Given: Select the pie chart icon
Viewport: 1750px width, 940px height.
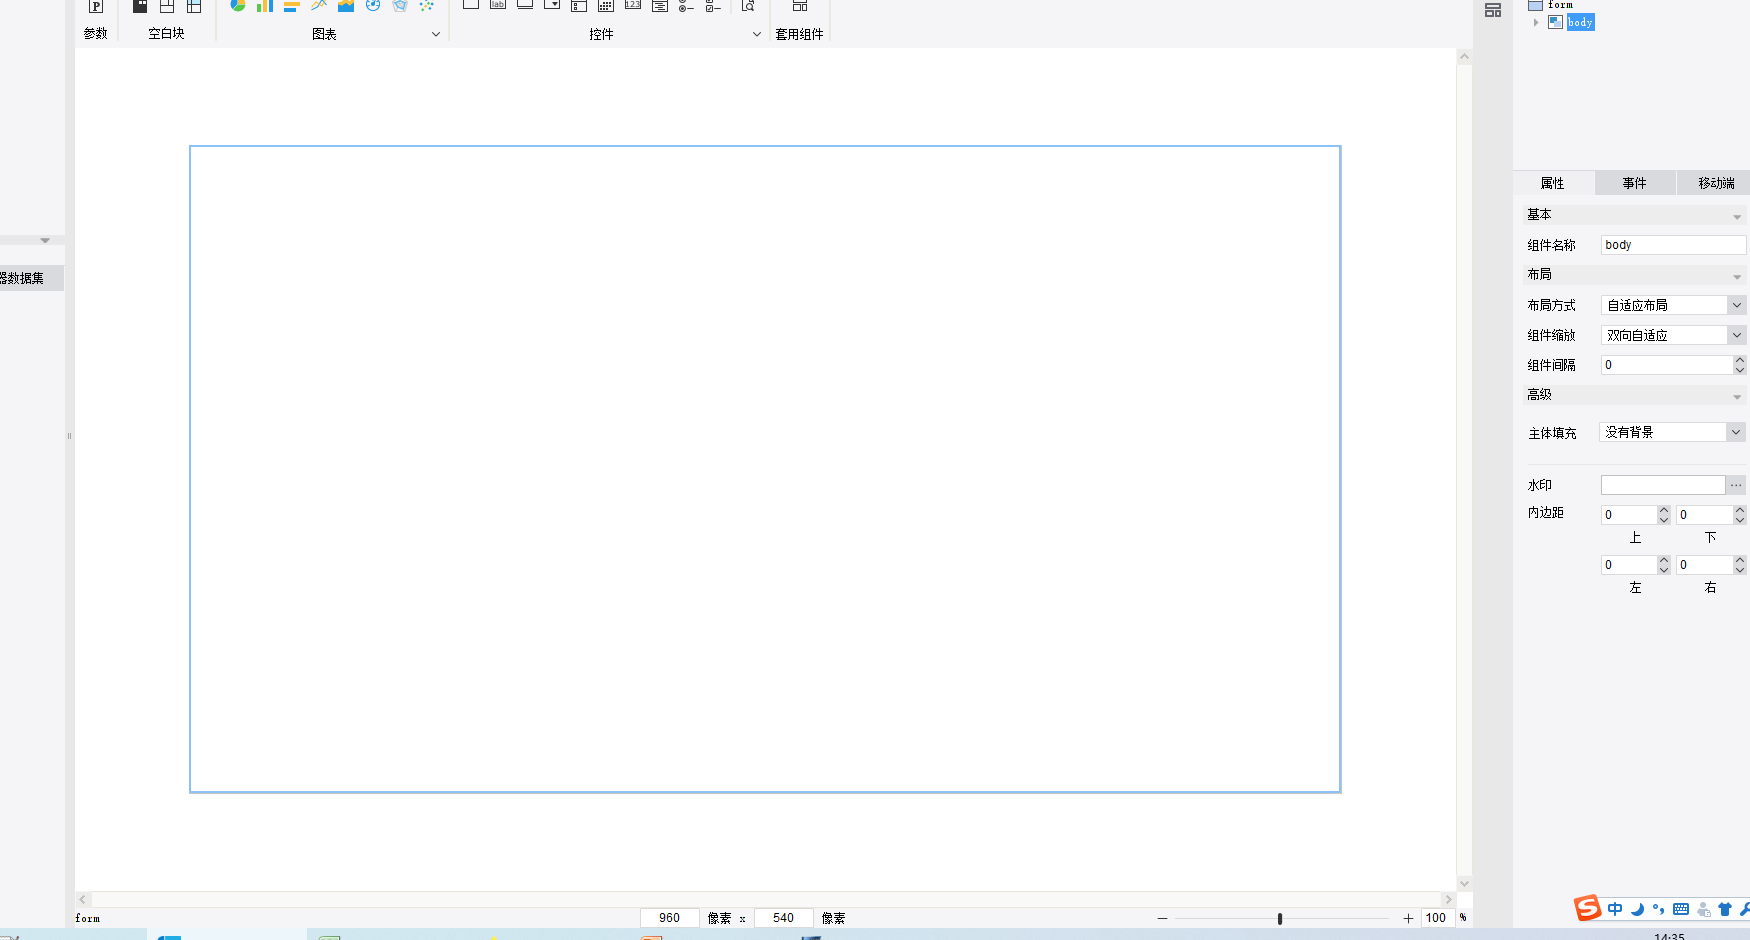Looking at the screenshot, I should [x=238, y=5].
